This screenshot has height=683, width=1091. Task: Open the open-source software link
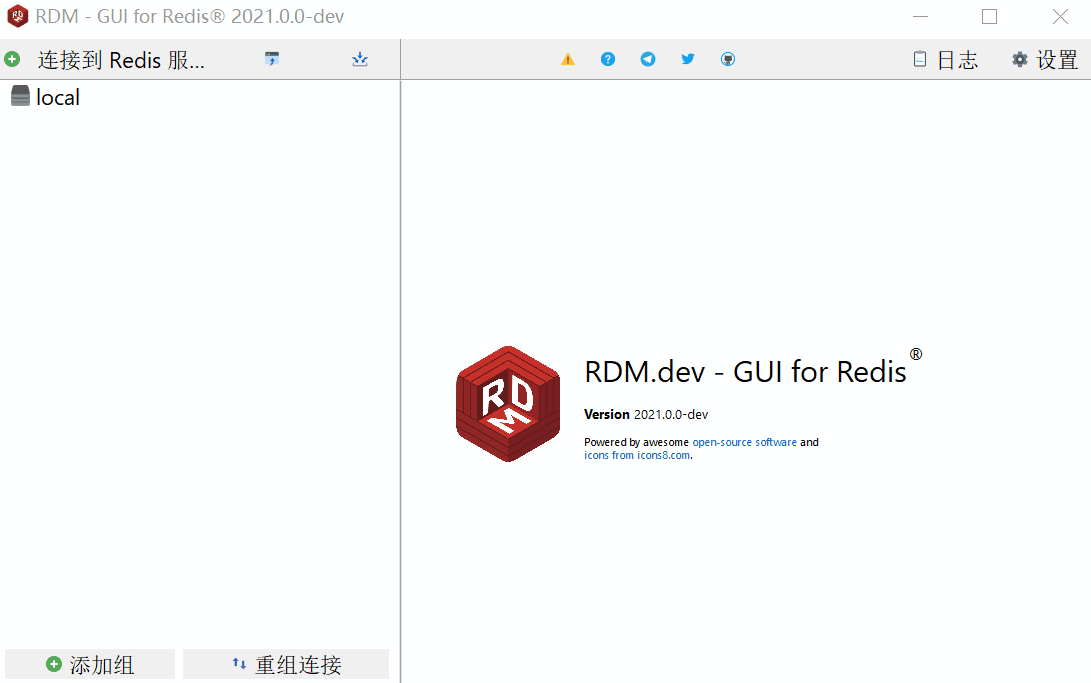tap(744, 442)
